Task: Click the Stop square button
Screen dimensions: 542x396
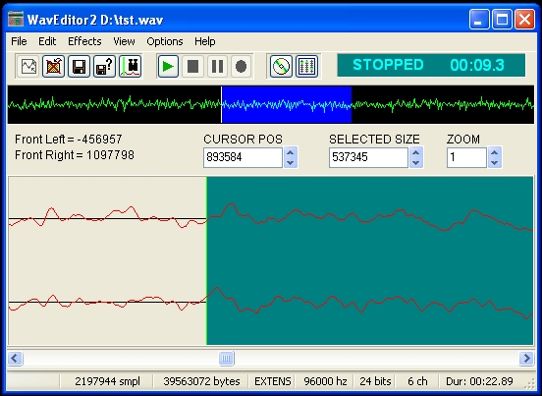Action: pyautogui.click(x=193, y=66)
